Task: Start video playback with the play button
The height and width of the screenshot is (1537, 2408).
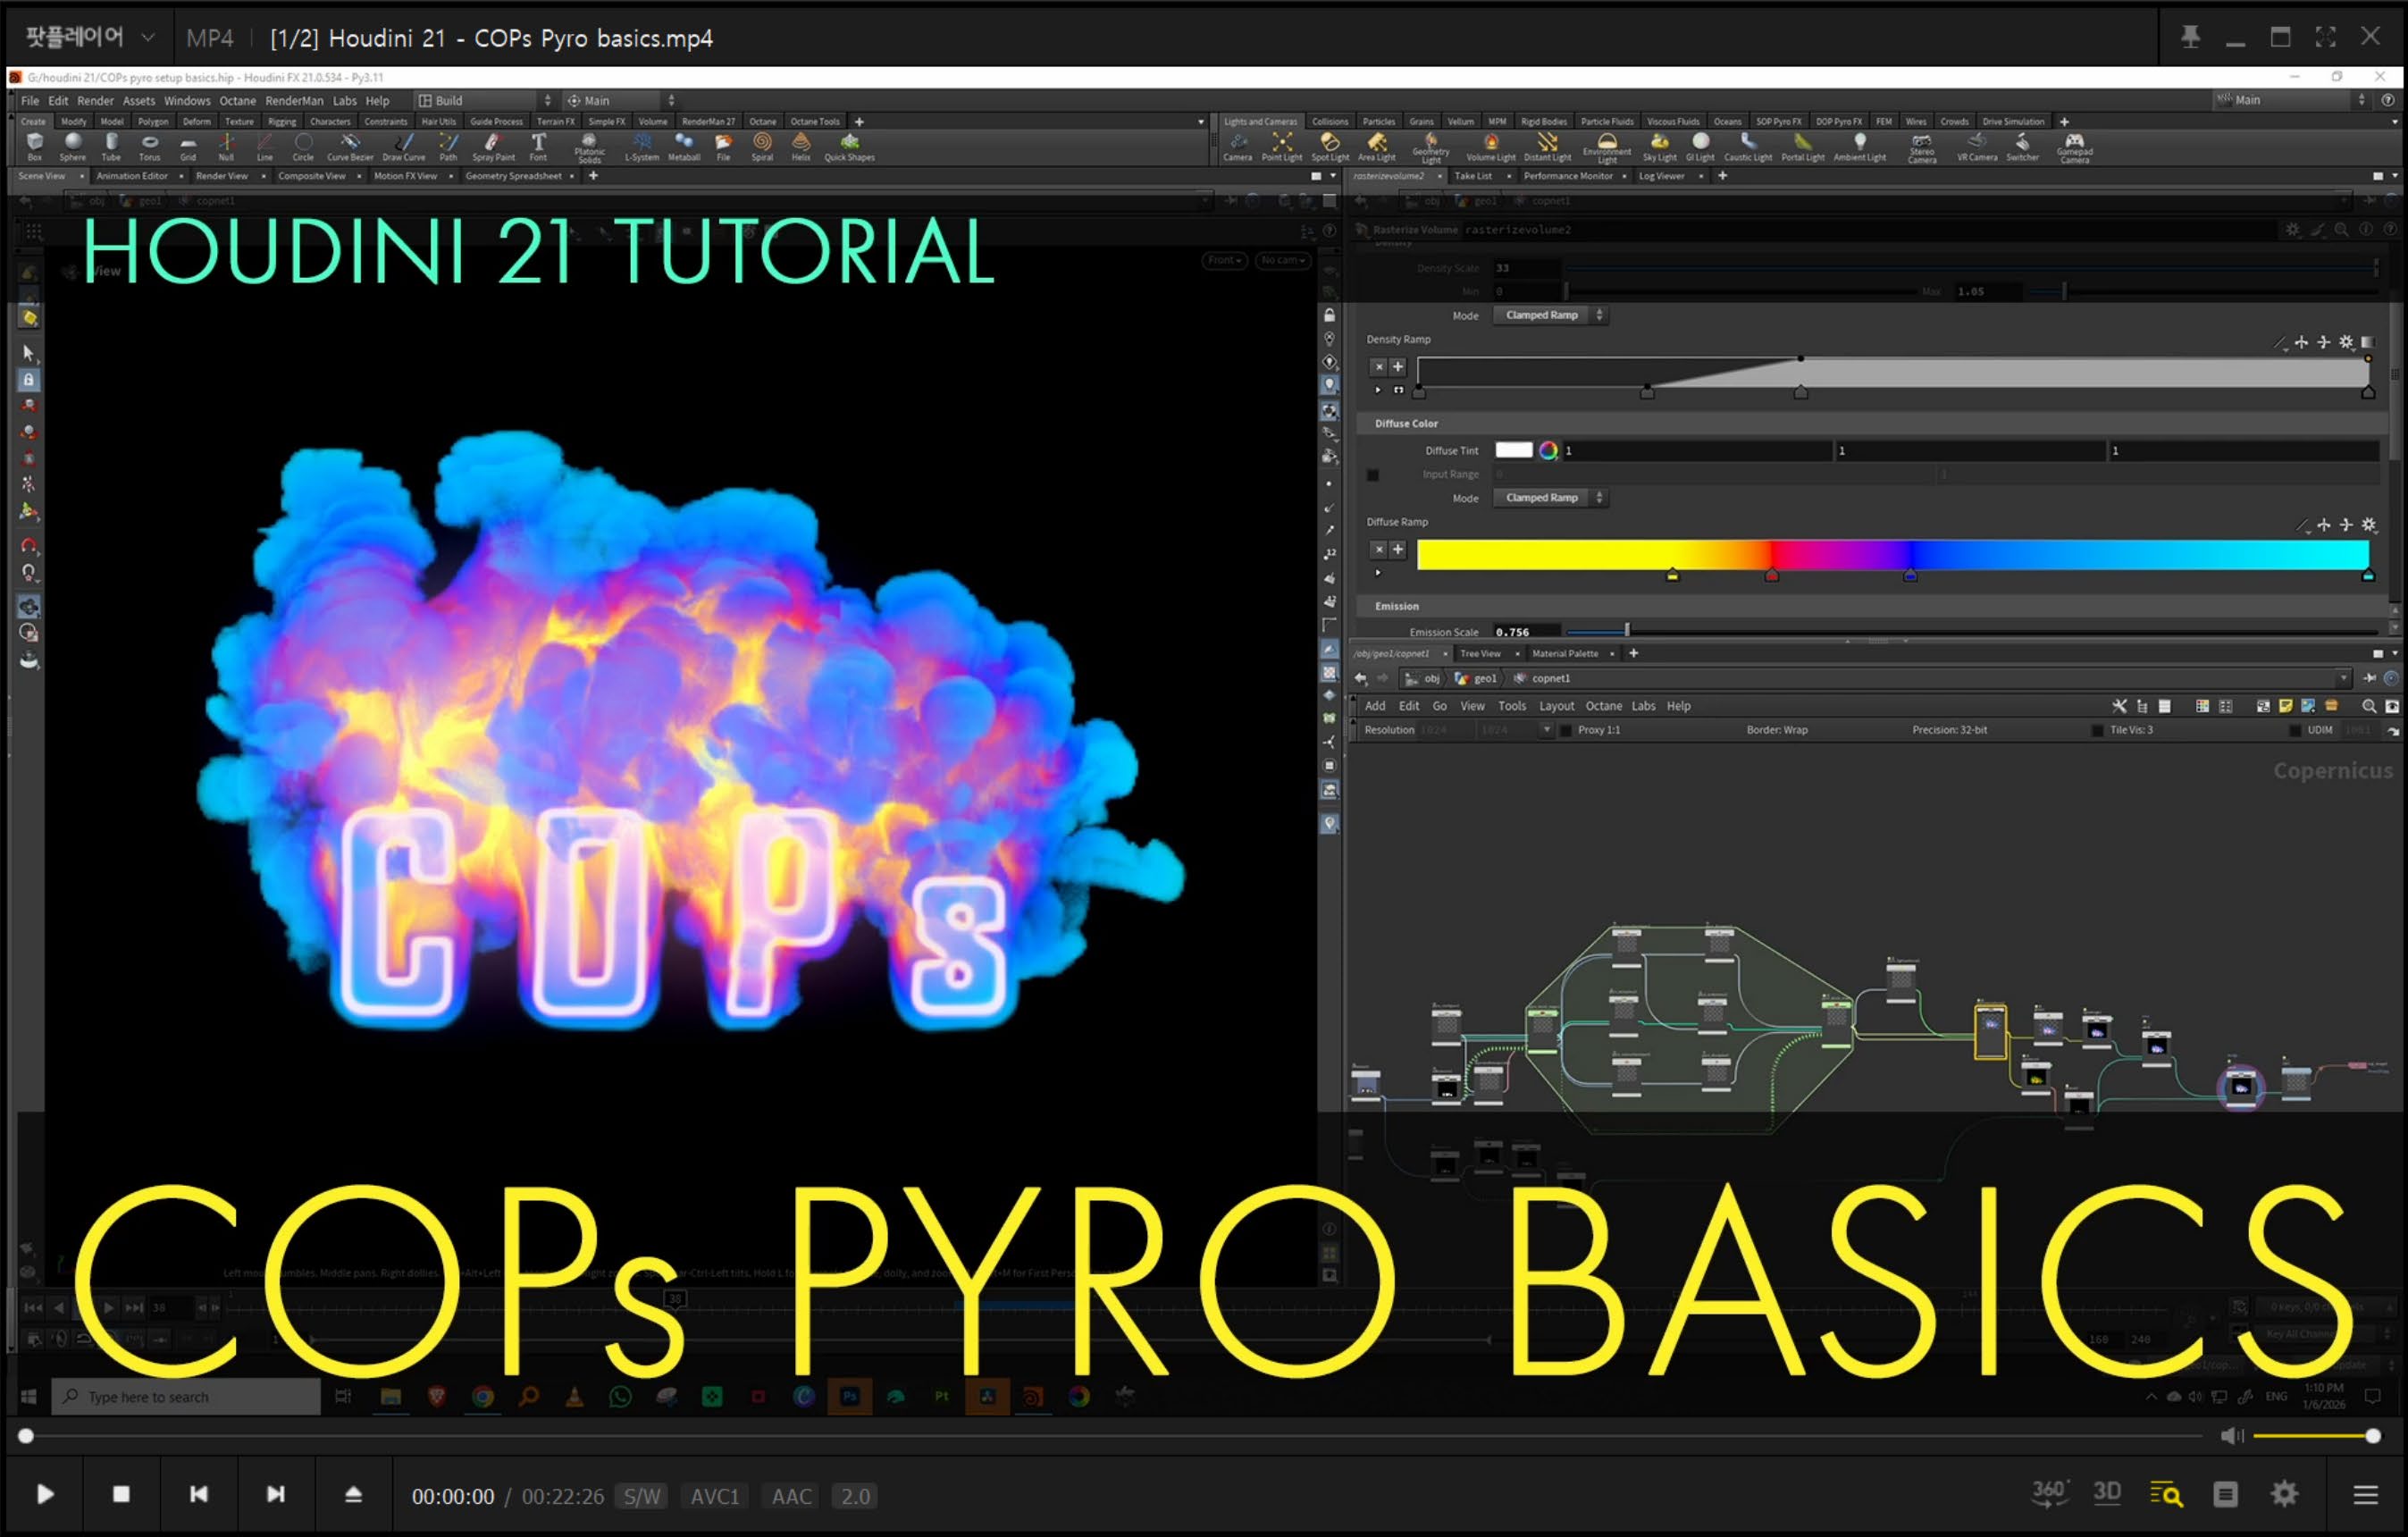Action: [45, 1494]
